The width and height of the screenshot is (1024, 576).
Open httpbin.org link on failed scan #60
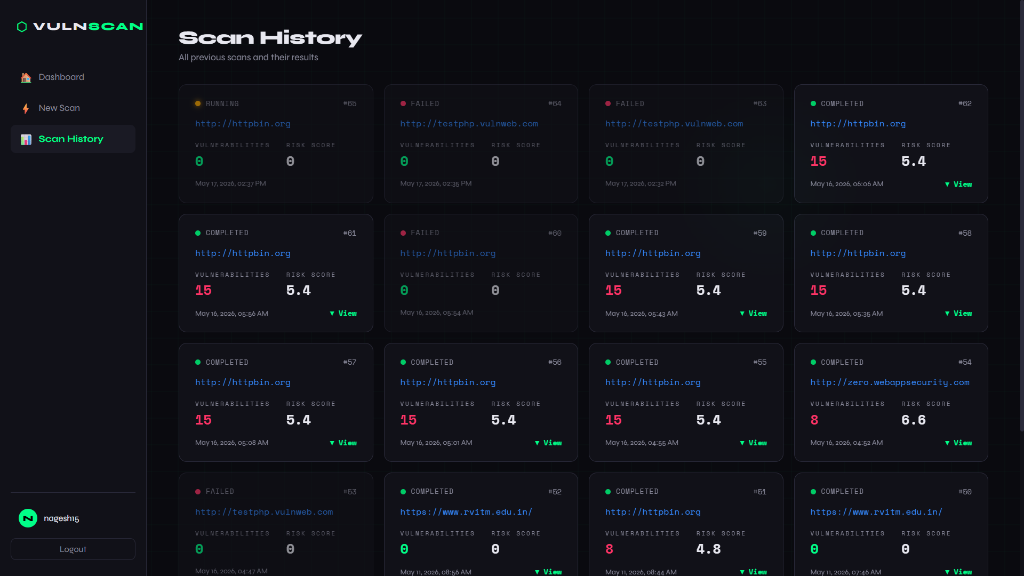(448, 253)
